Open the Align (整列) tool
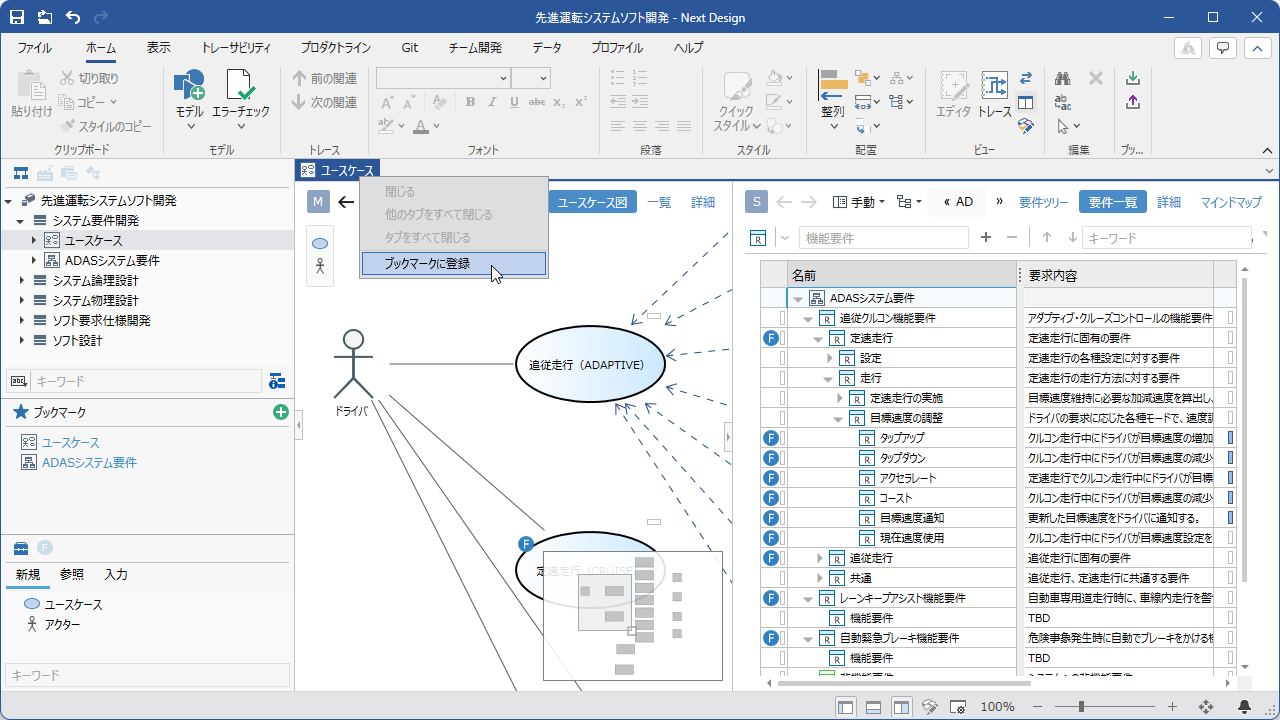Viewport: 1280px width, 720px height. (832, 86)
